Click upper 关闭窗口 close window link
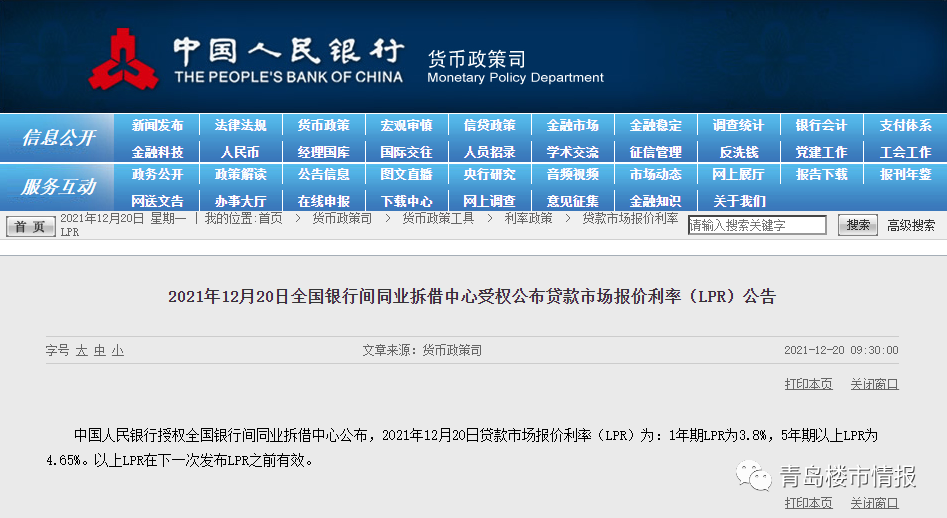 [x=875, y=384]
